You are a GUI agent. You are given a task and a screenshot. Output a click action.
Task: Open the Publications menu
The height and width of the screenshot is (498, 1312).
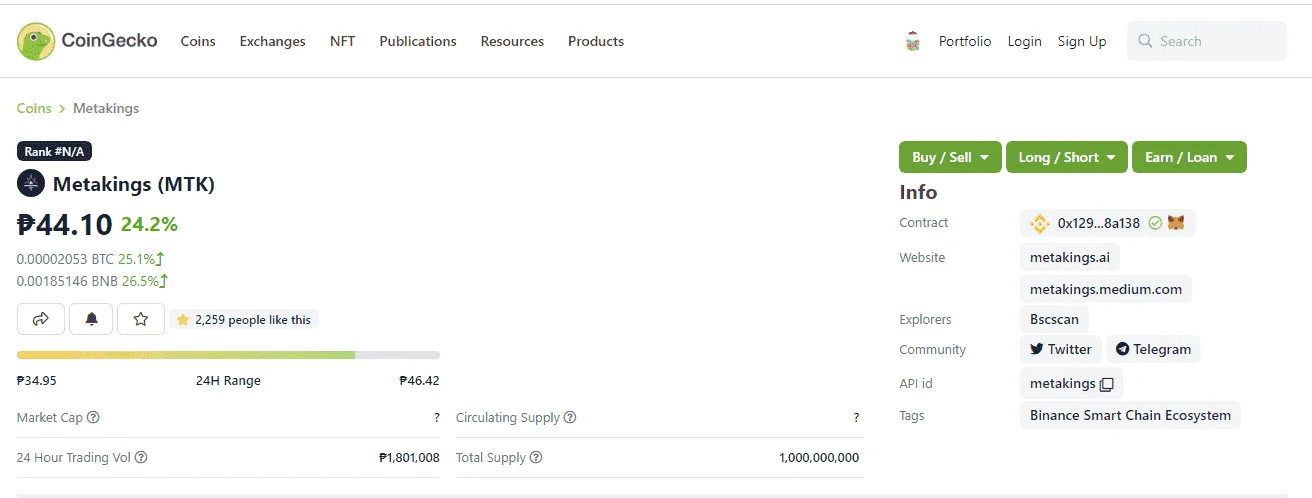pos(418,41)
